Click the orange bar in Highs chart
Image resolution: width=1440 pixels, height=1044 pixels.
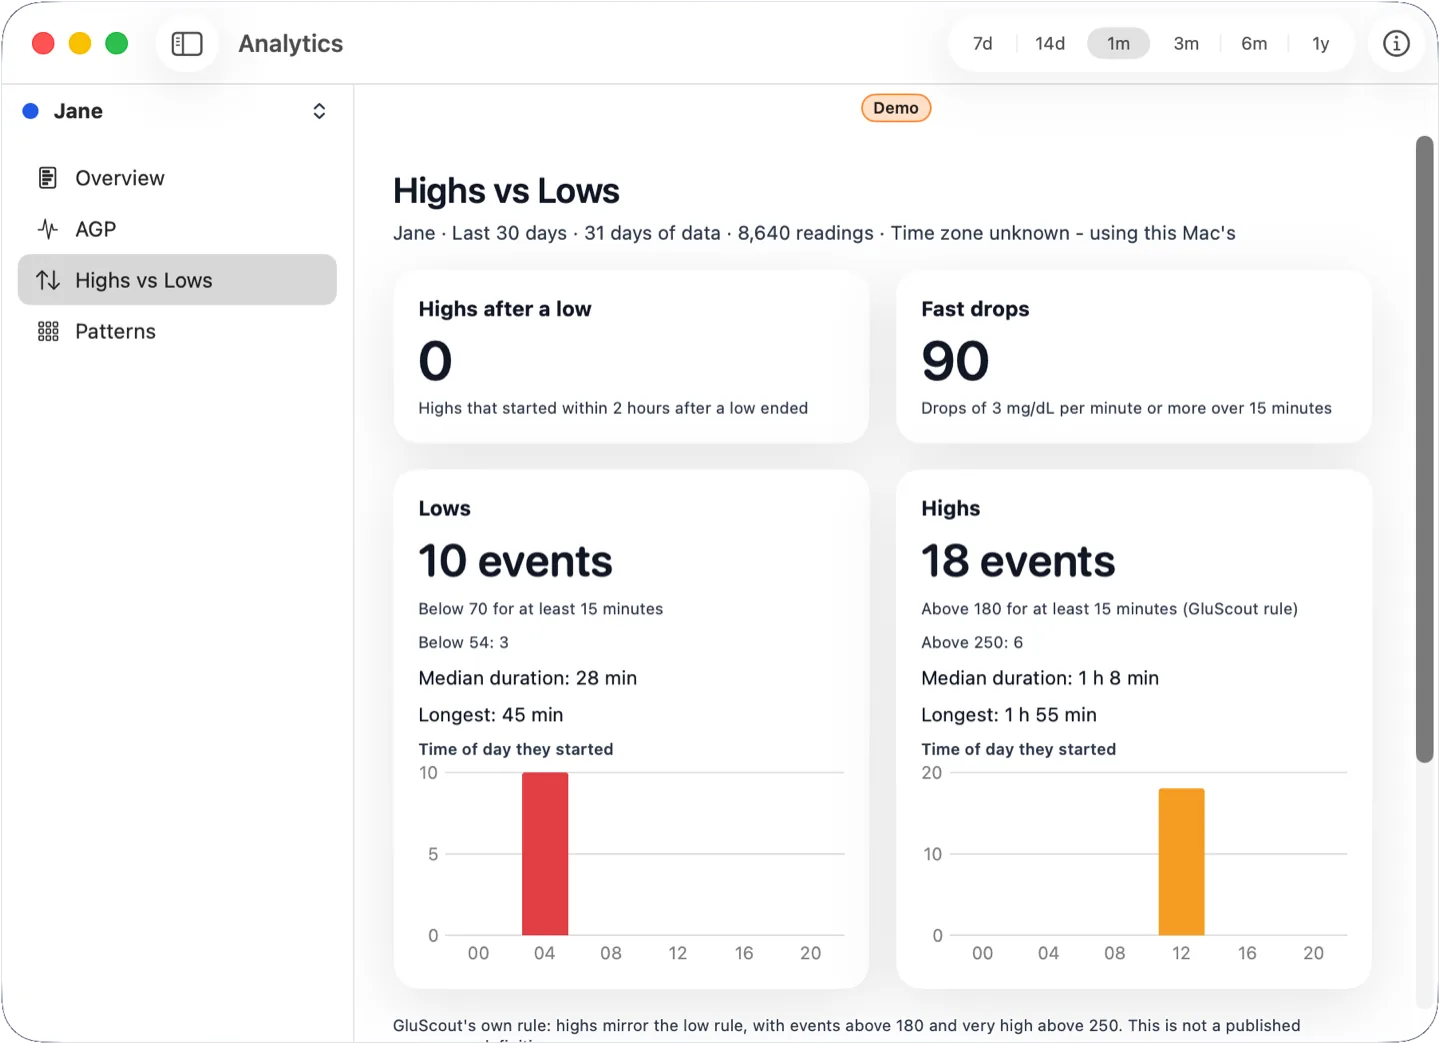(1181, 862)
